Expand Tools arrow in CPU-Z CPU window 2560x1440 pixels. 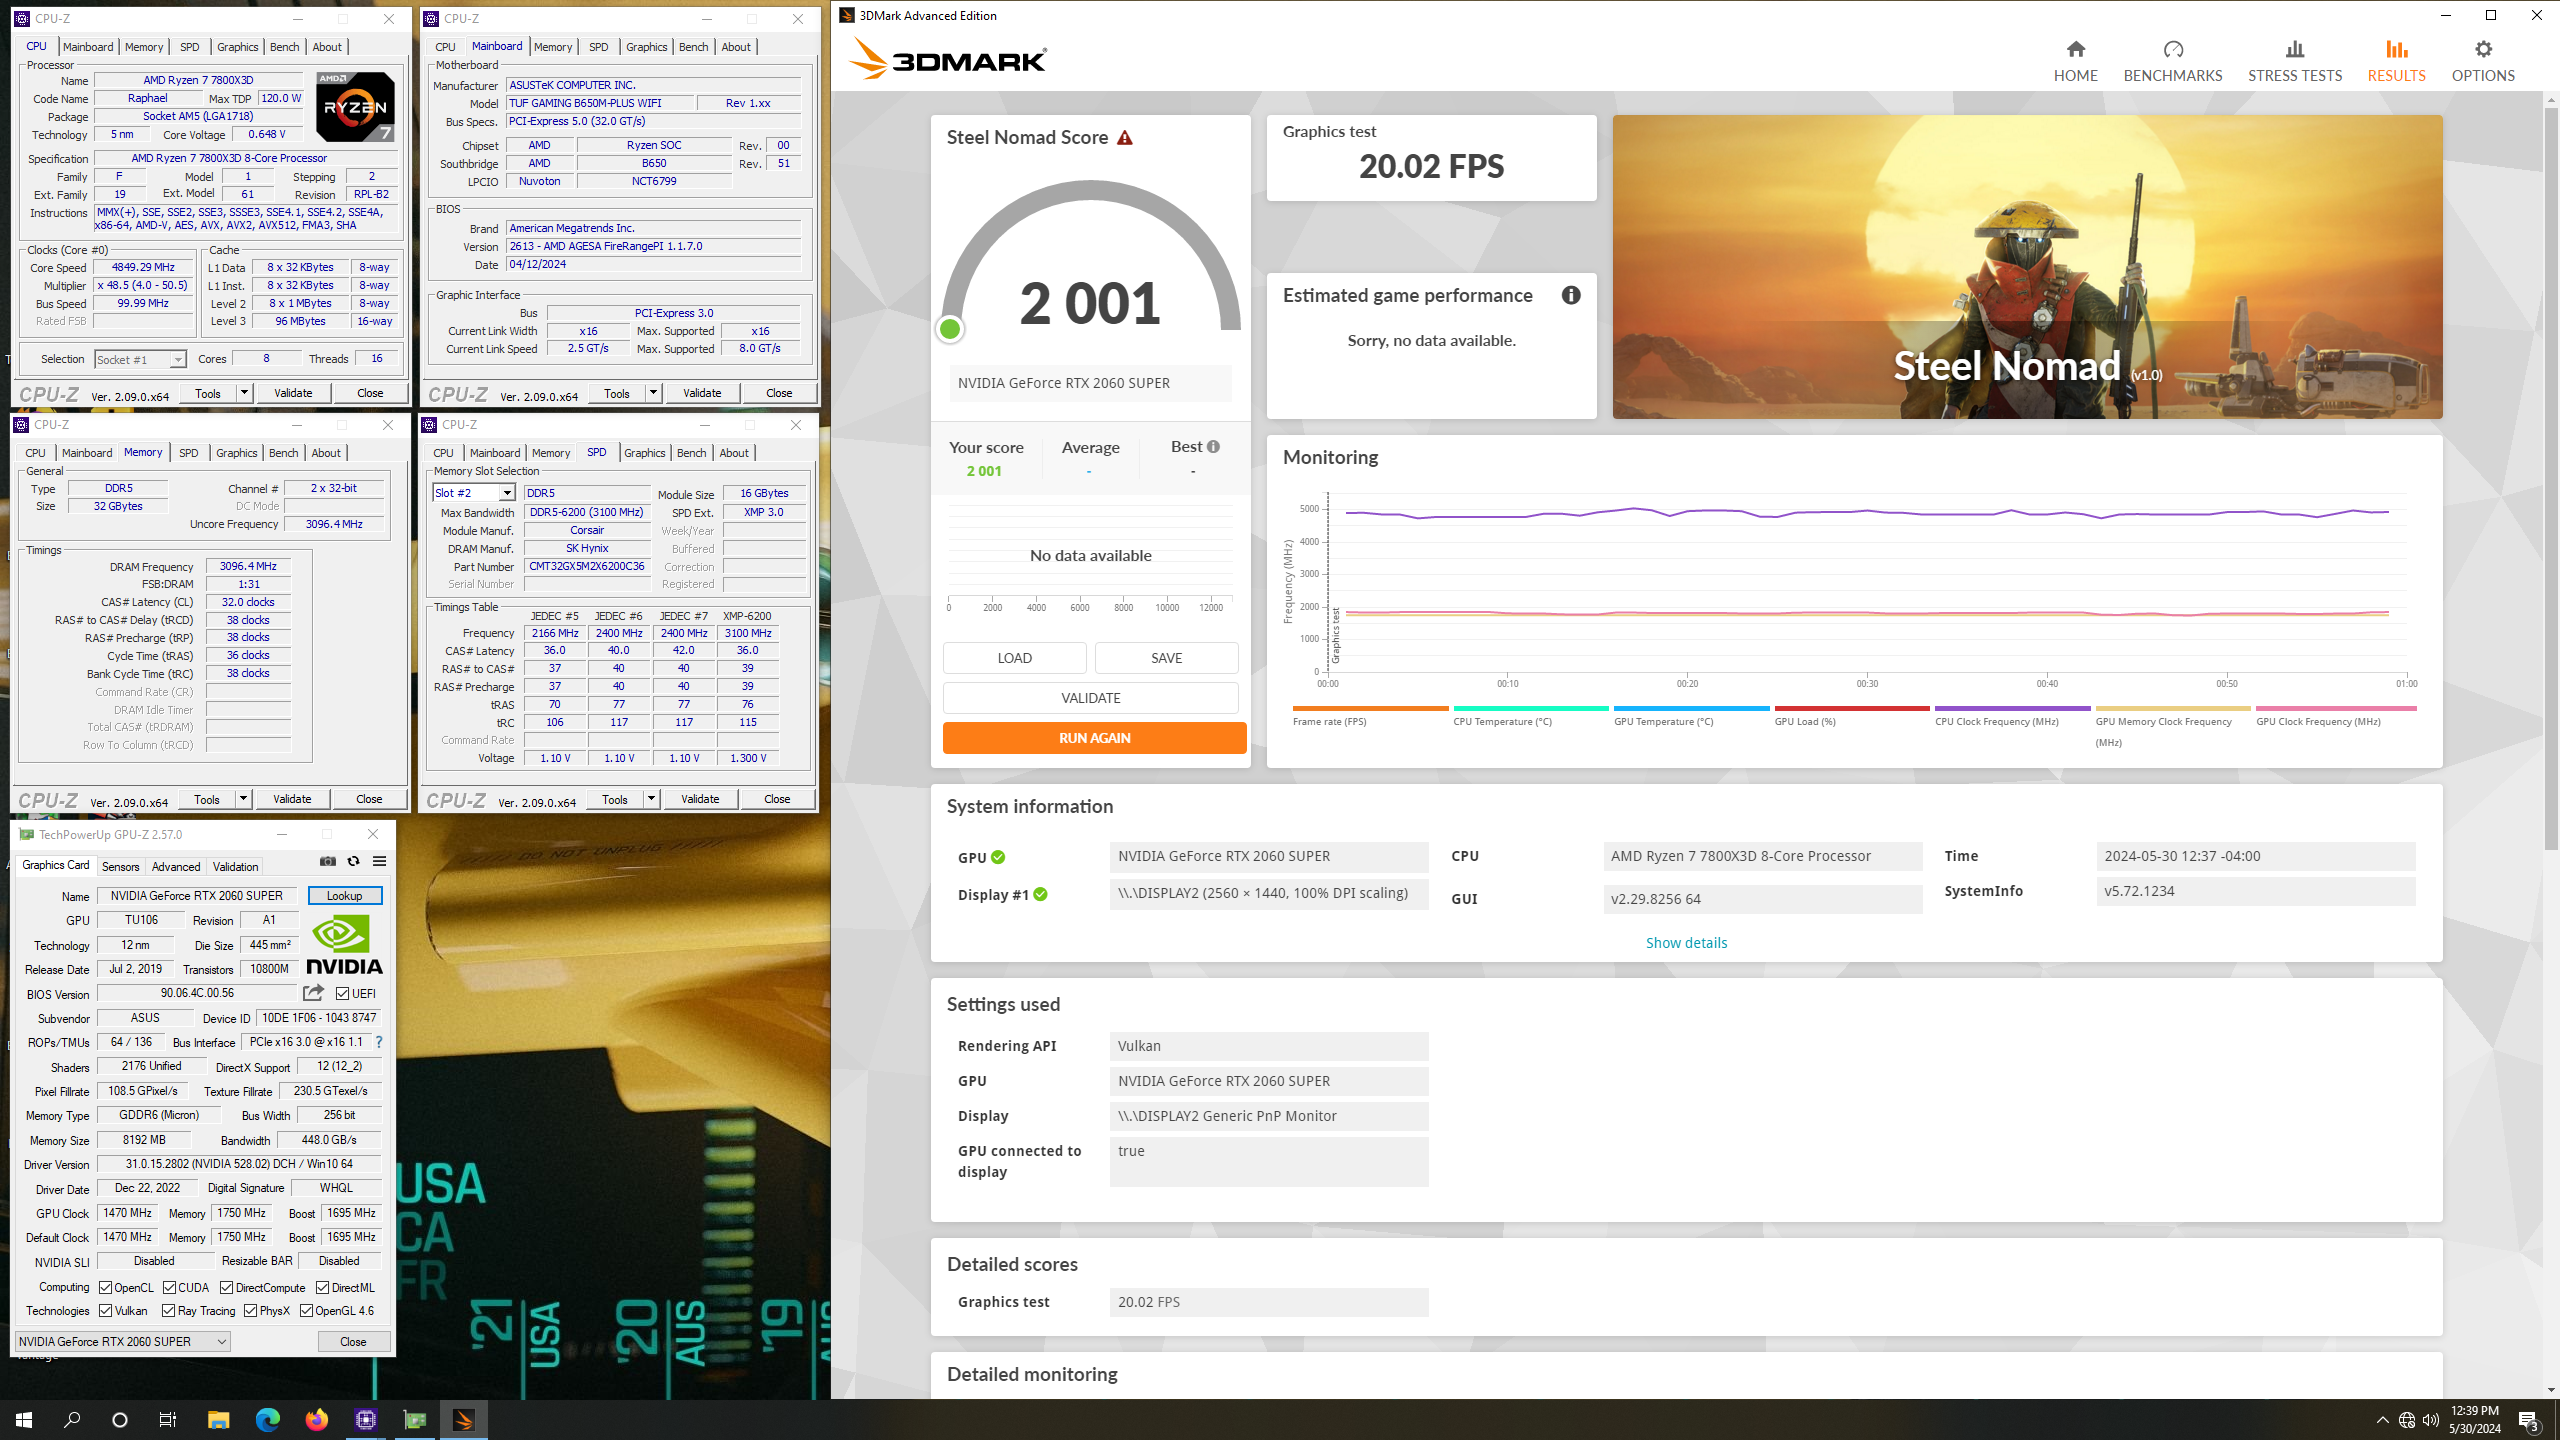(243, 393)
